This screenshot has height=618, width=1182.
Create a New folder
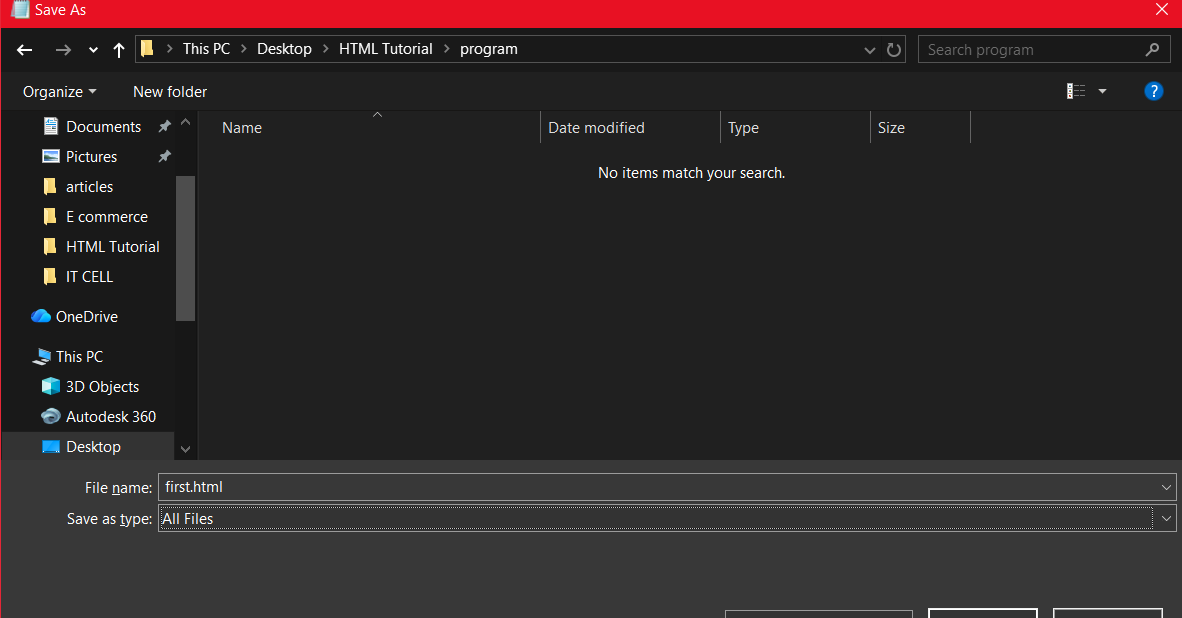pyautogui.click(x=170, y=92)
